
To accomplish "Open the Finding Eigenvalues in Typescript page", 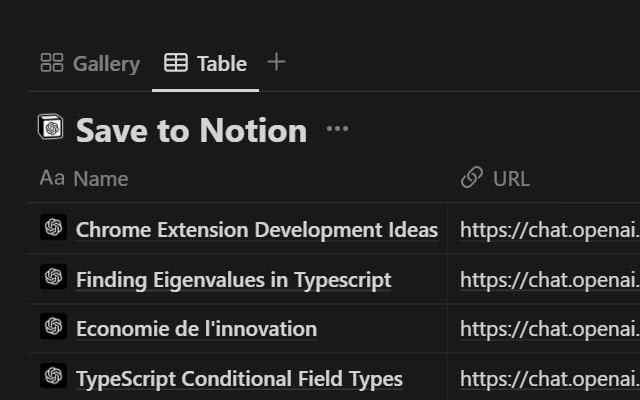I will [x=233, y=280].
